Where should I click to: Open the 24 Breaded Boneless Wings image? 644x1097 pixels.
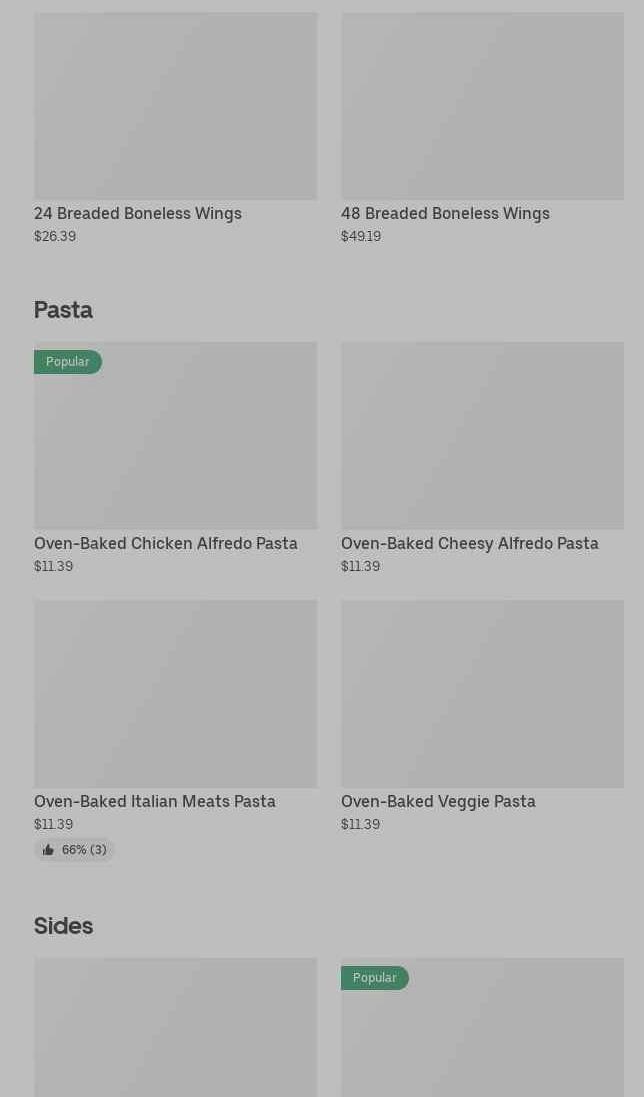[x=175, y=106]
